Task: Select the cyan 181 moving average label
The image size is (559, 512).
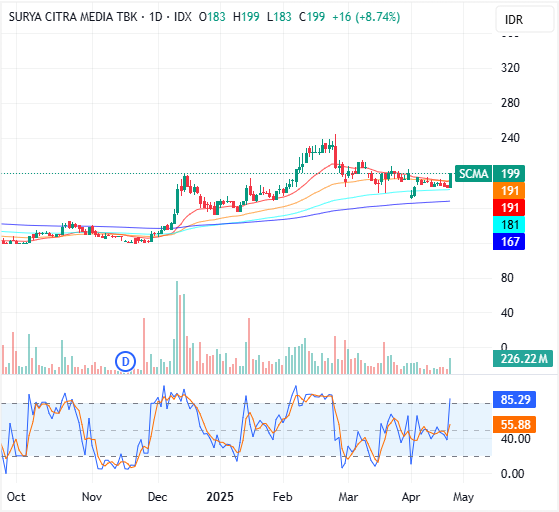Action: click(x=509, y=225)
